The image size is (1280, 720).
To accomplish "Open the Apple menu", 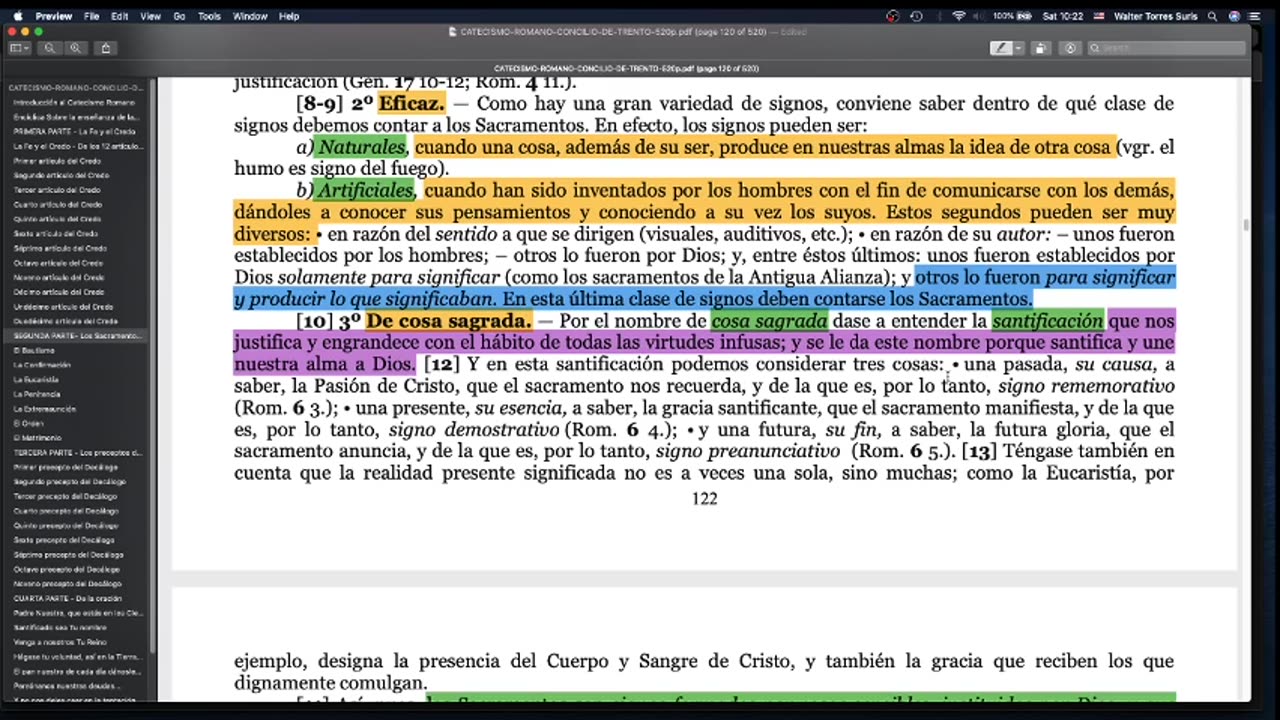I will pyautogui.click(x=19, y=16).
